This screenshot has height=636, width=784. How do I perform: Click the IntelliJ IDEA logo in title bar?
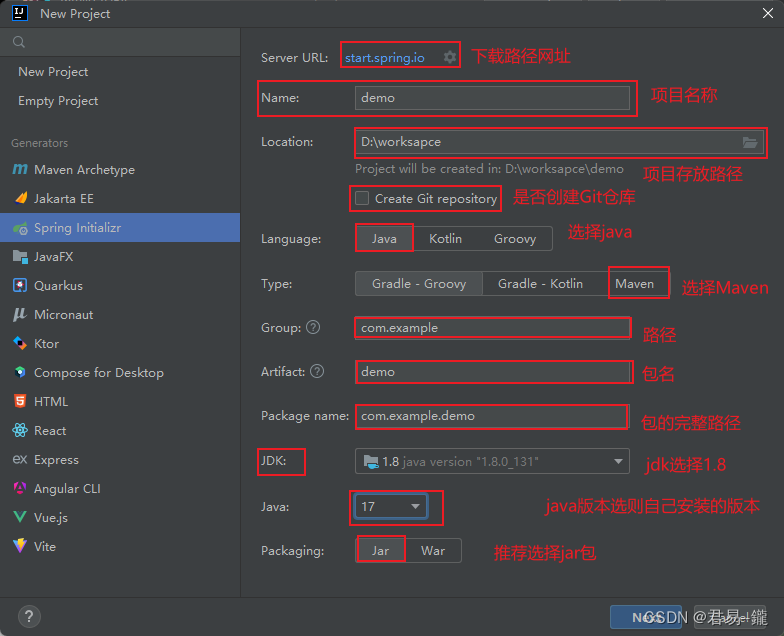point(20,13)
